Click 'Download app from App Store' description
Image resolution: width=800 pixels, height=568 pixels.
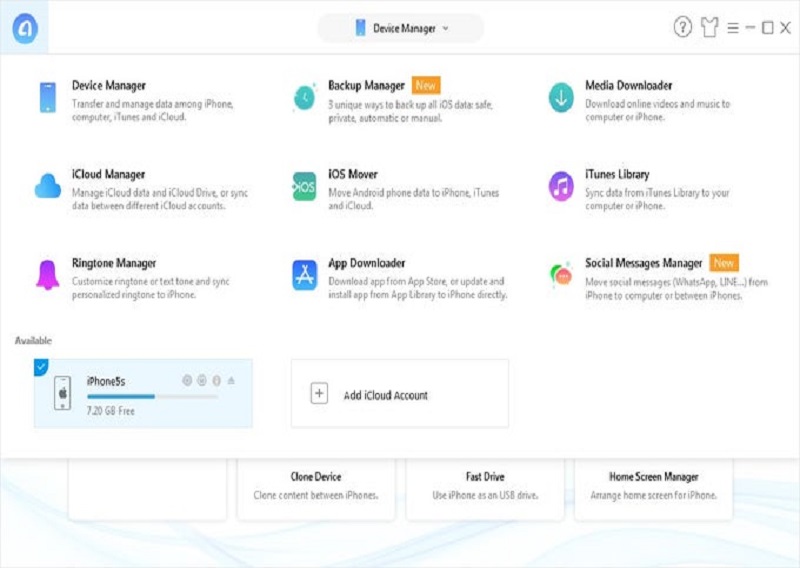point(417,288)
